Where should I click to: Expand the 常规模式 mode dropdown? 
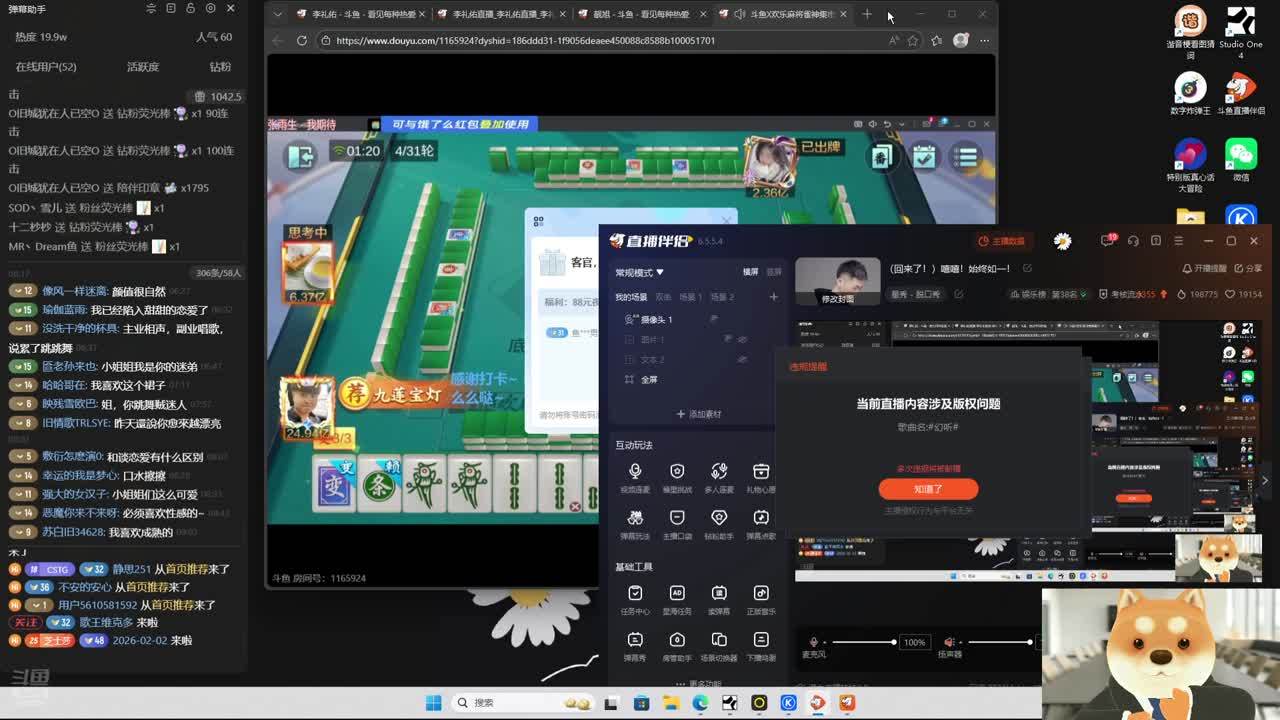point(639,272)
